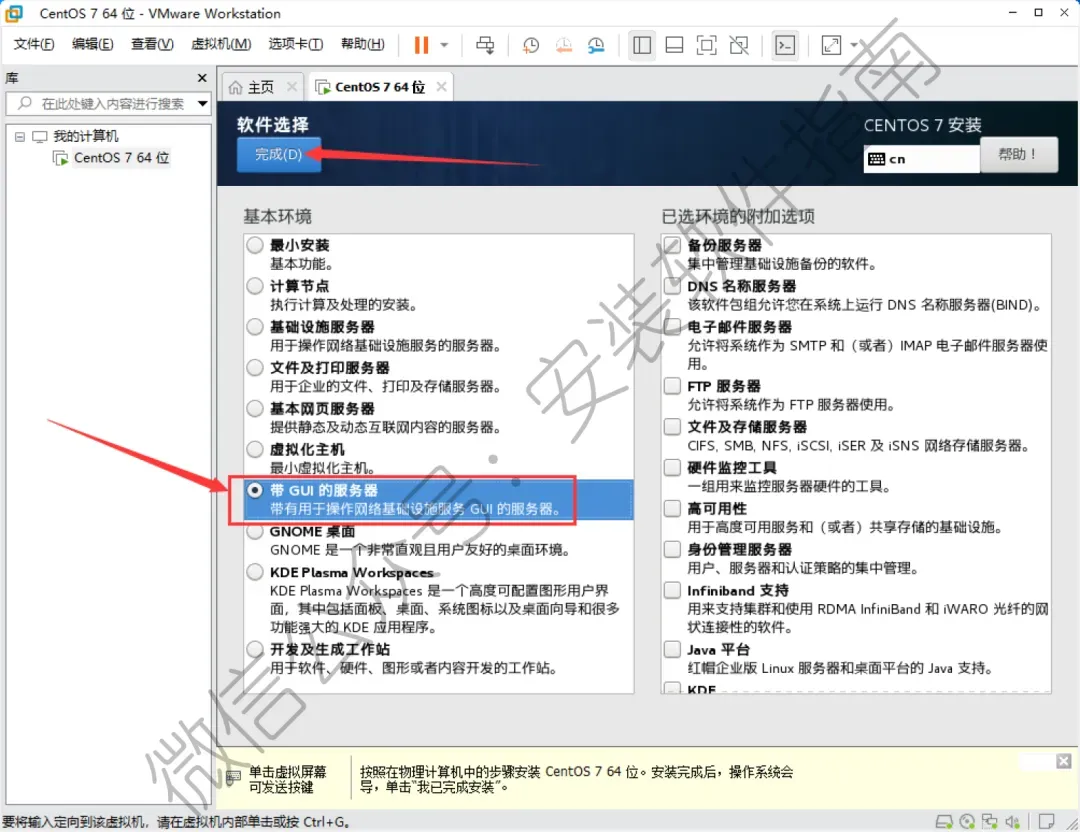The height and width of the screenshot is (832, 1080).
Task: Click the keyboard icon in hint bar
Action: (233, 778)
